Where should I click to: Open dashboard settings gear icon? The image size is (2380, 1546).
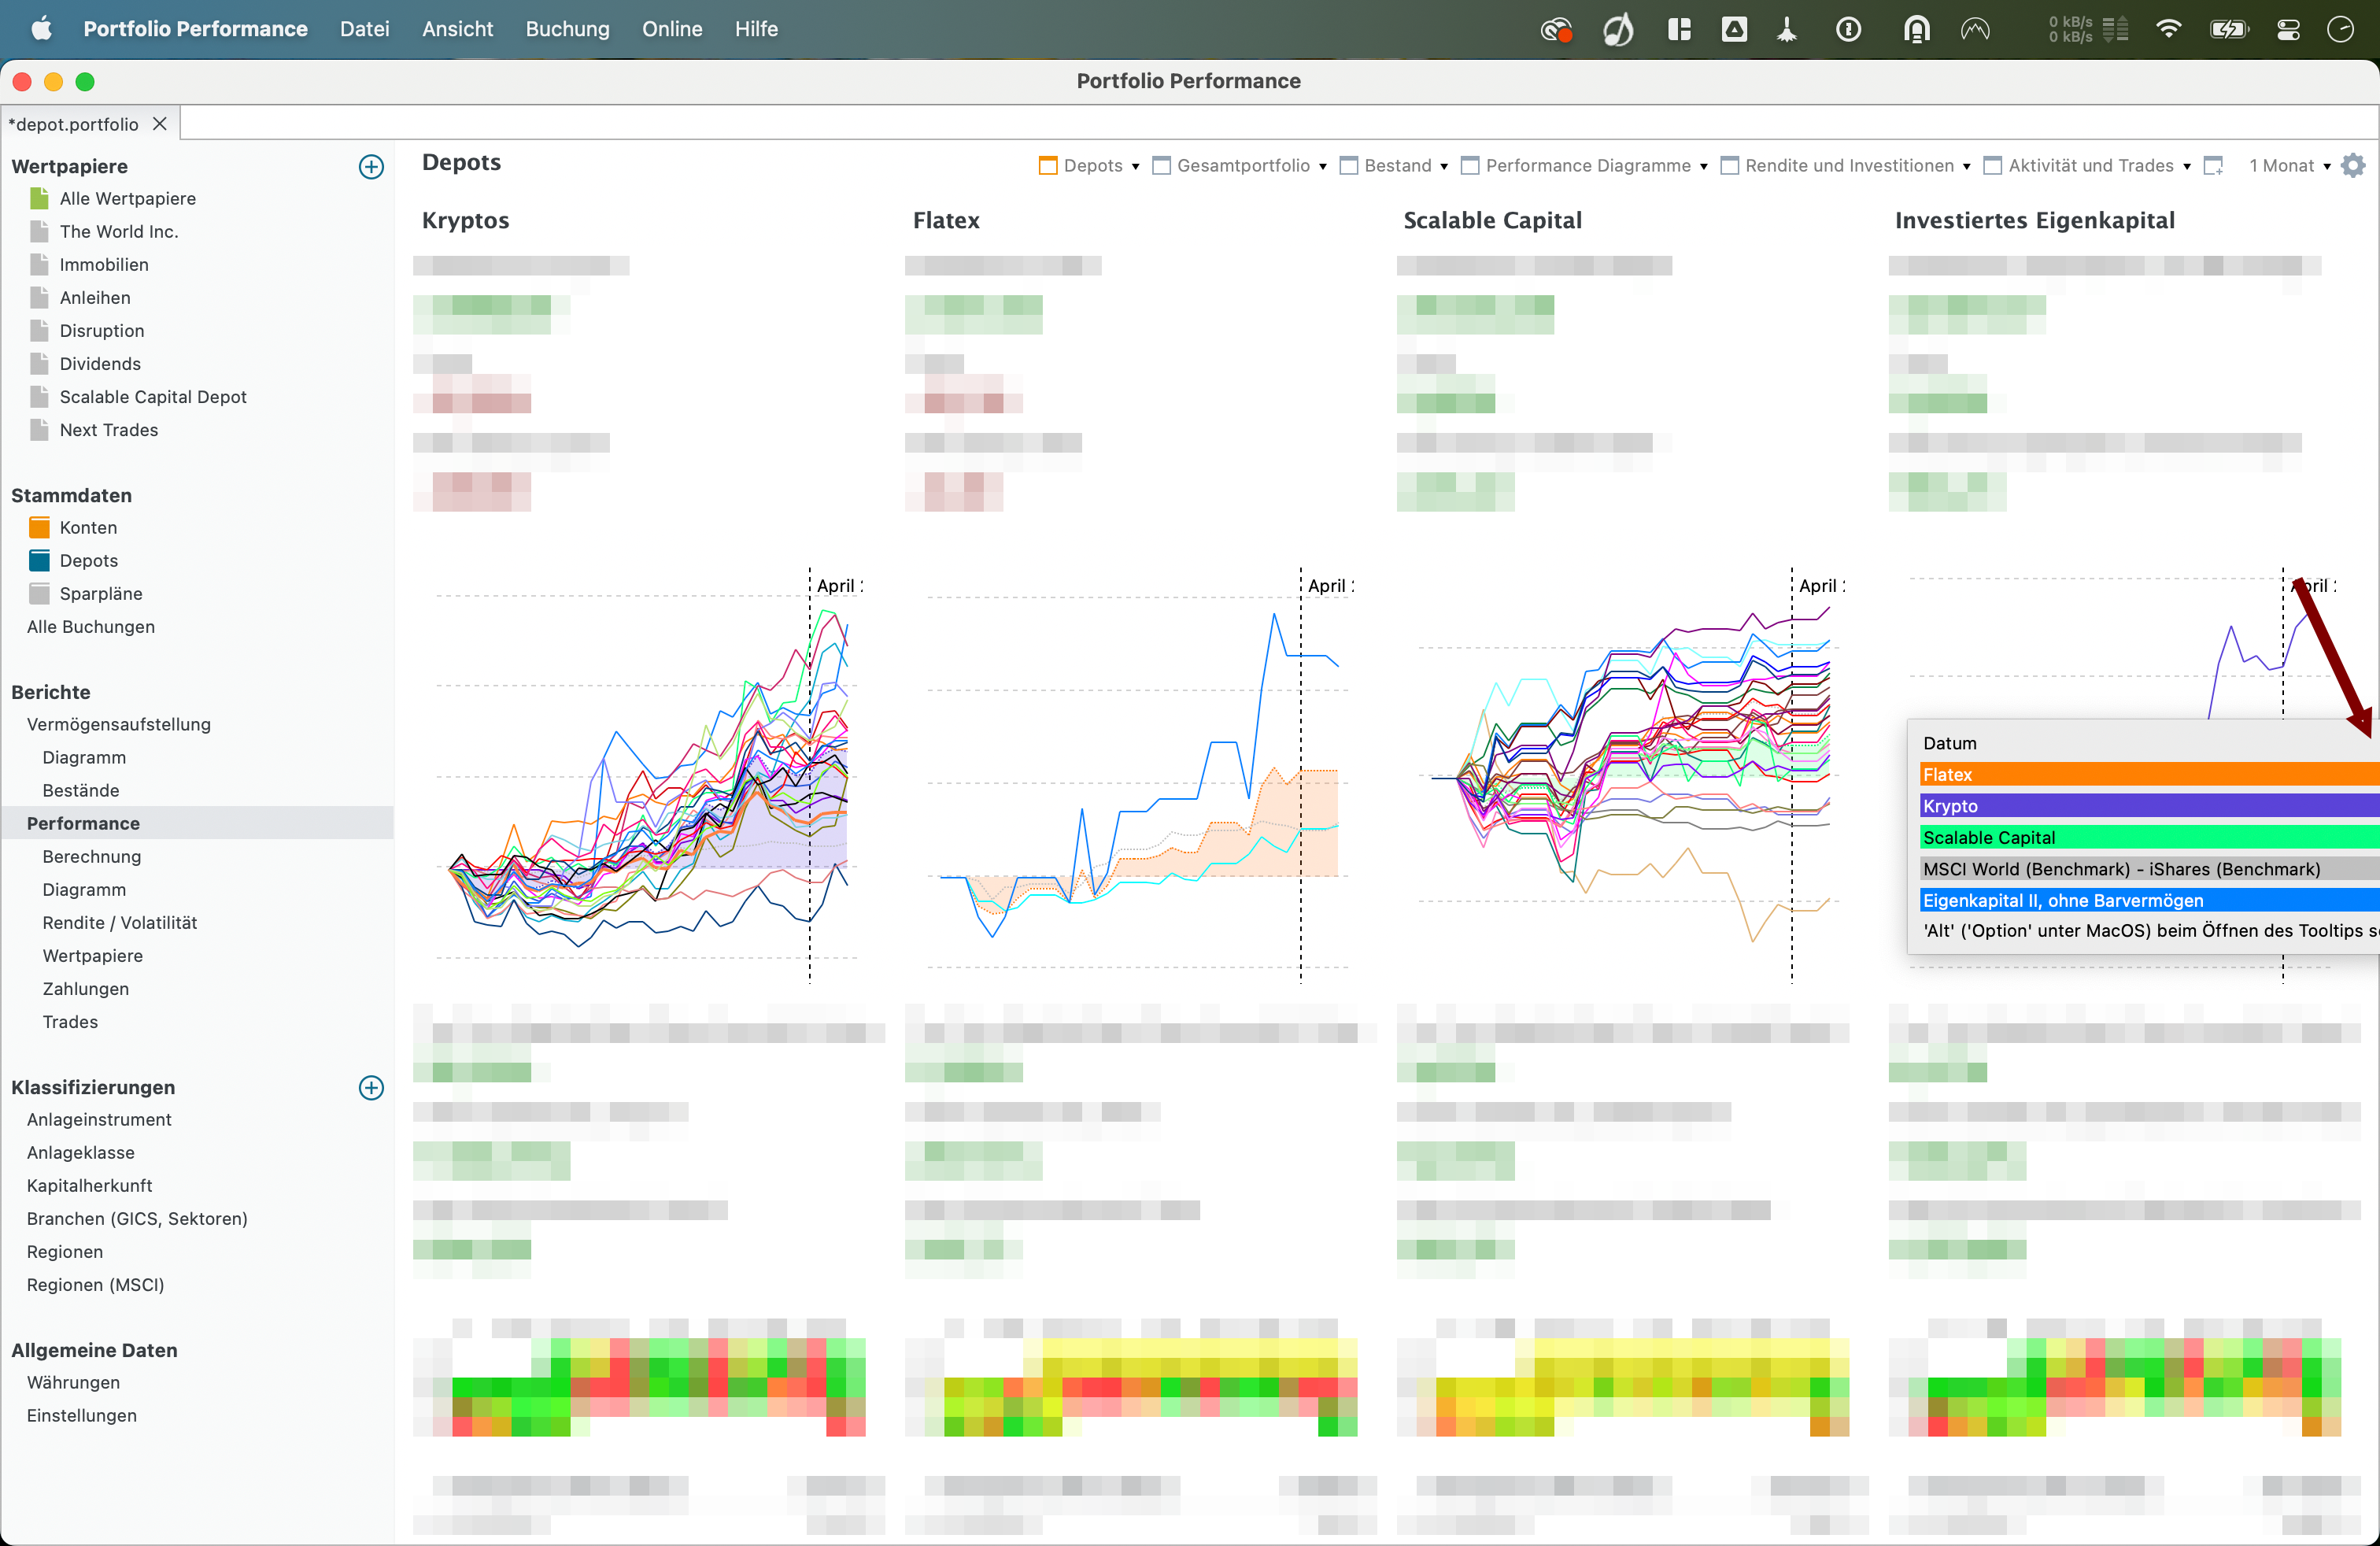click(x=2354, y=165)
